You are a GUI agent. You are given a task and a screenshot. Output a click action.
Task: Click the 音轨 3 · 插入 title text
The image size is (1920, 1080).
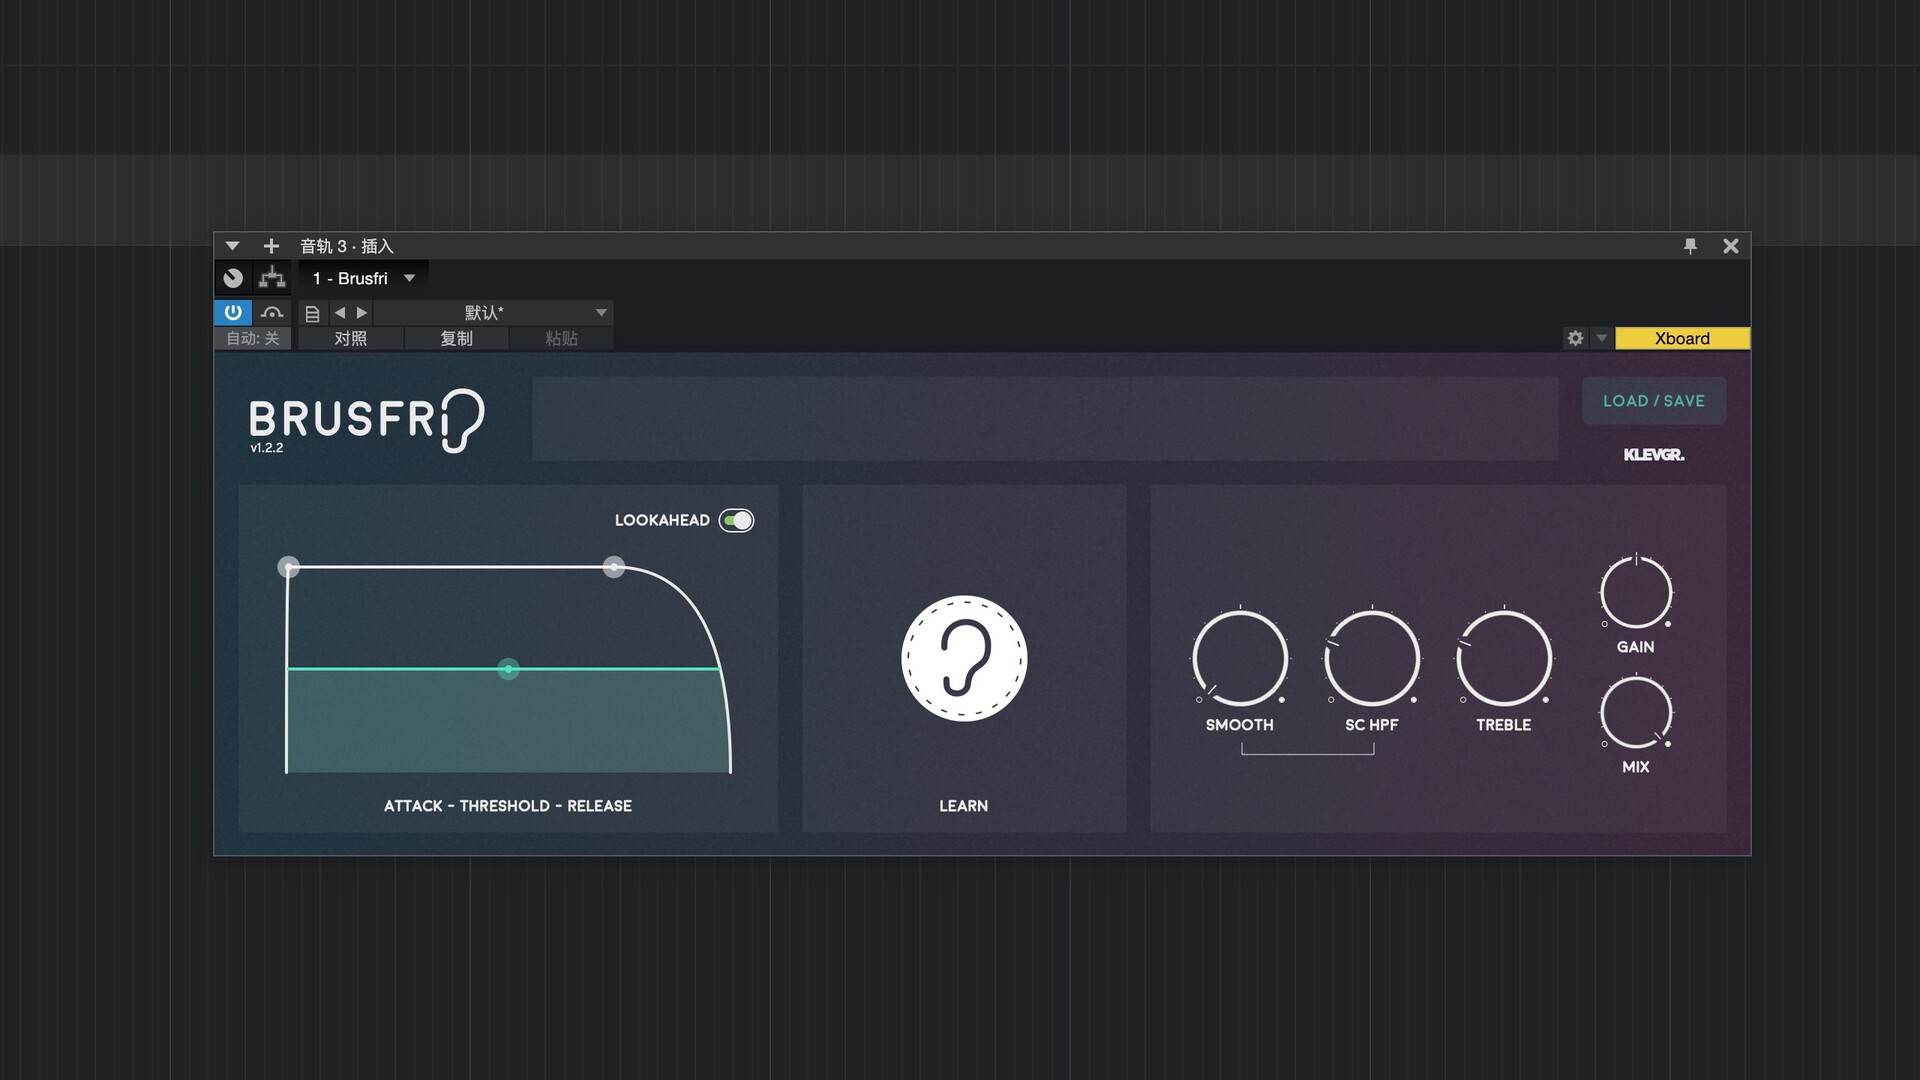(x=347, y=246)
